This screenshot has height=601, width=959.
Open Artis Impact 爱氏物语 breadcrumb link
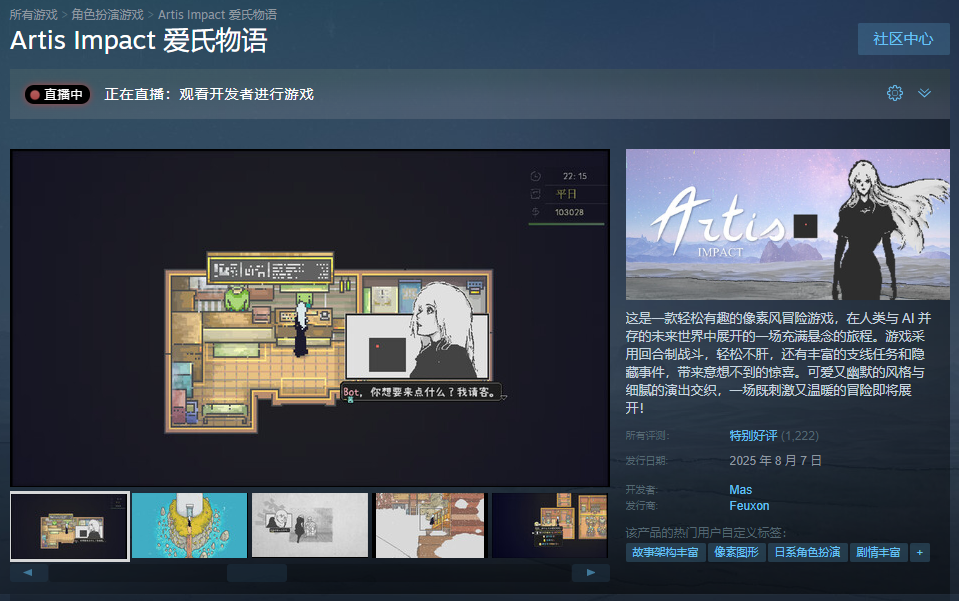pos(217,15)
